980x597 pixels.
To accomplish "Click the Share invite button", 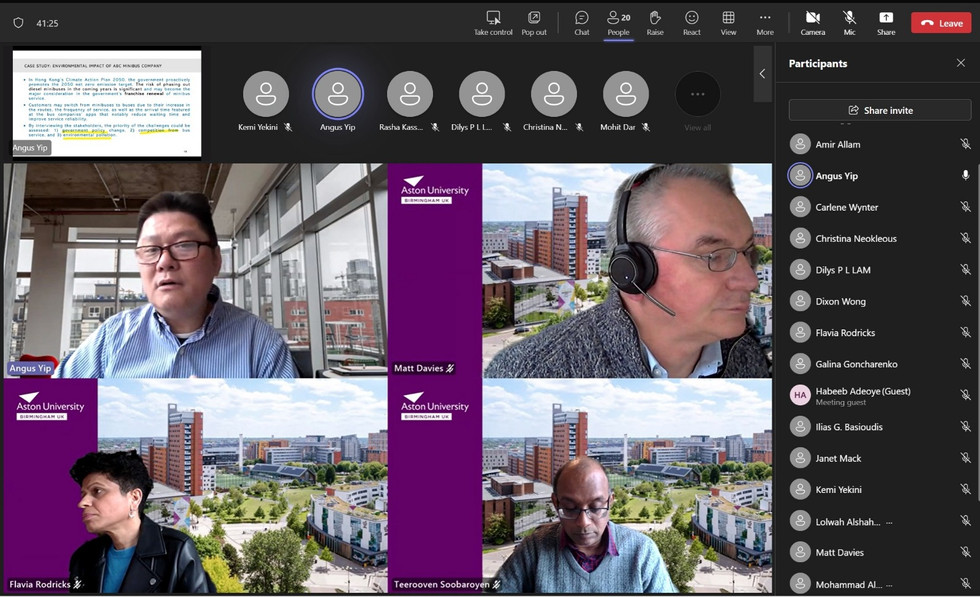I will click(879, 110).
